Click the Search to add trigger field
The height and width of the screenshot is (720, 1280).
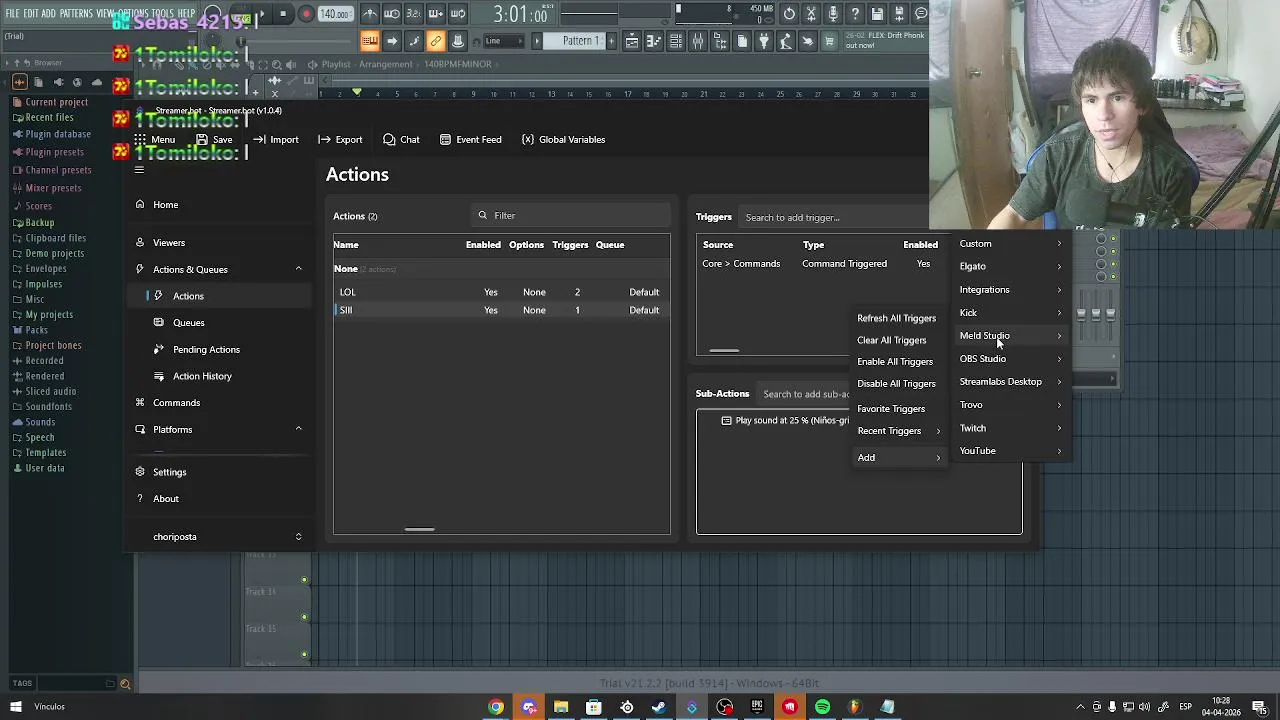834,218
